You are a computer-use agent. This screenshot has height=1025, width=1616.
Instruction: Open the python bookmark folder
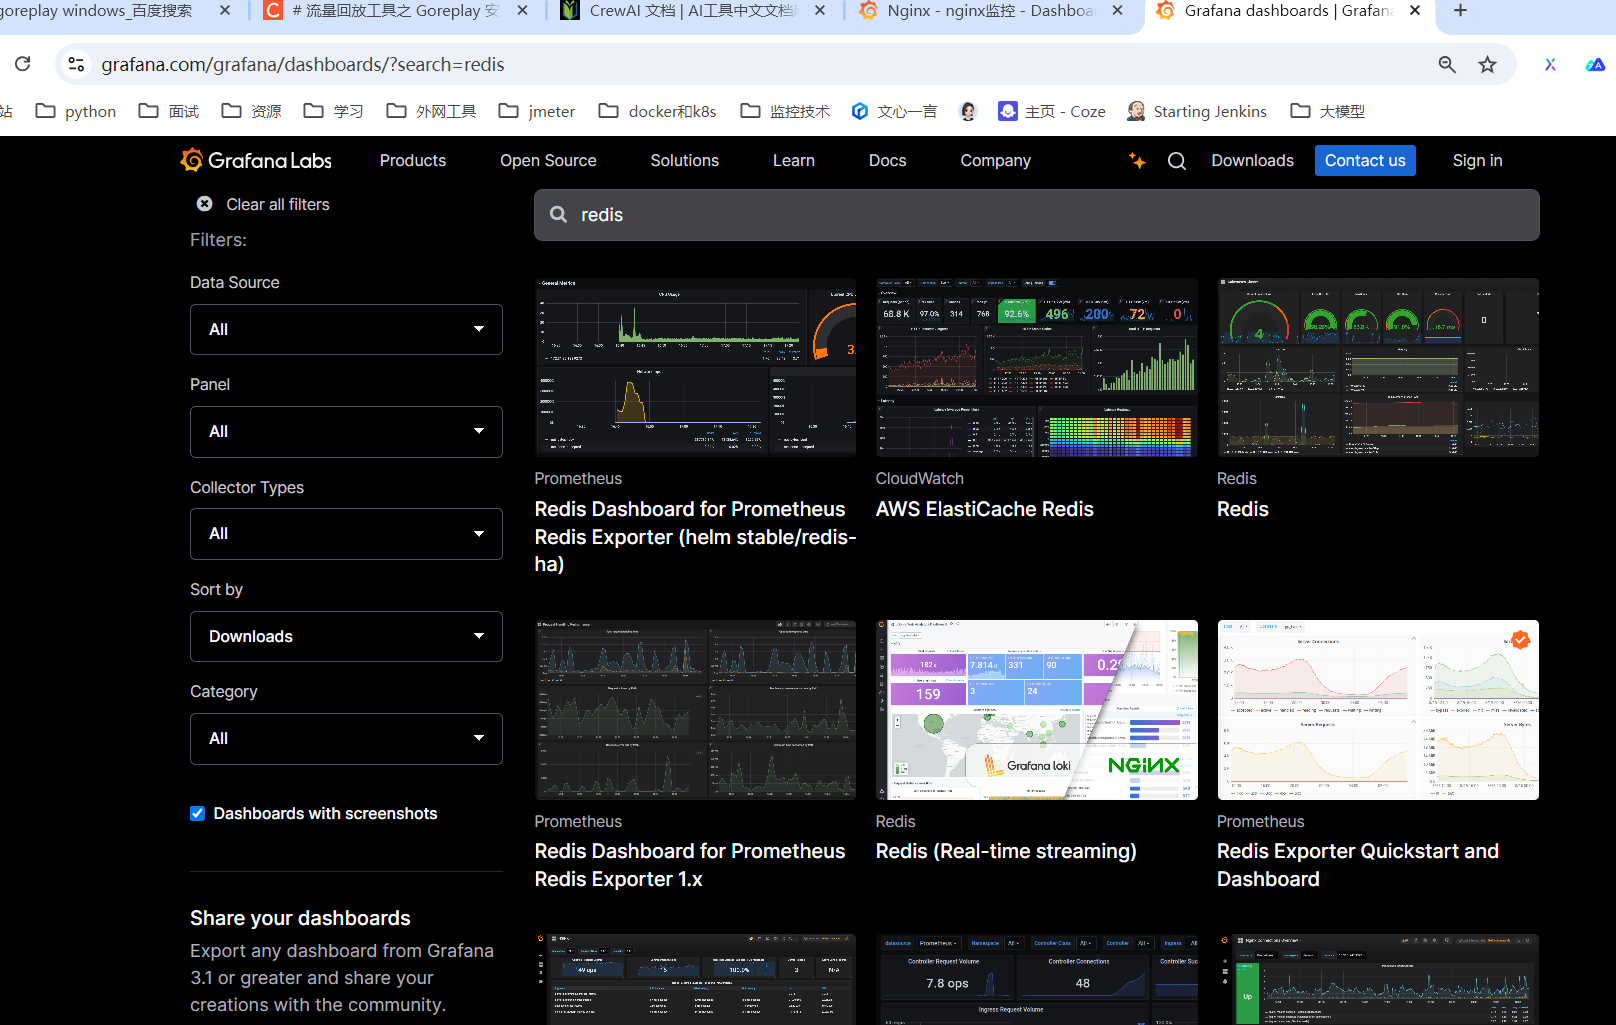(x=76, y=111)
